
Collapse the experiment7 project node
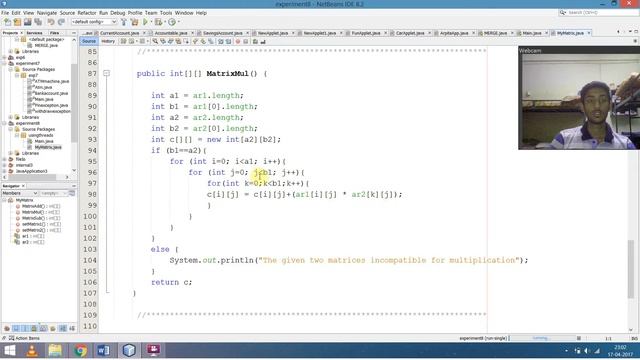pos(4,63)
